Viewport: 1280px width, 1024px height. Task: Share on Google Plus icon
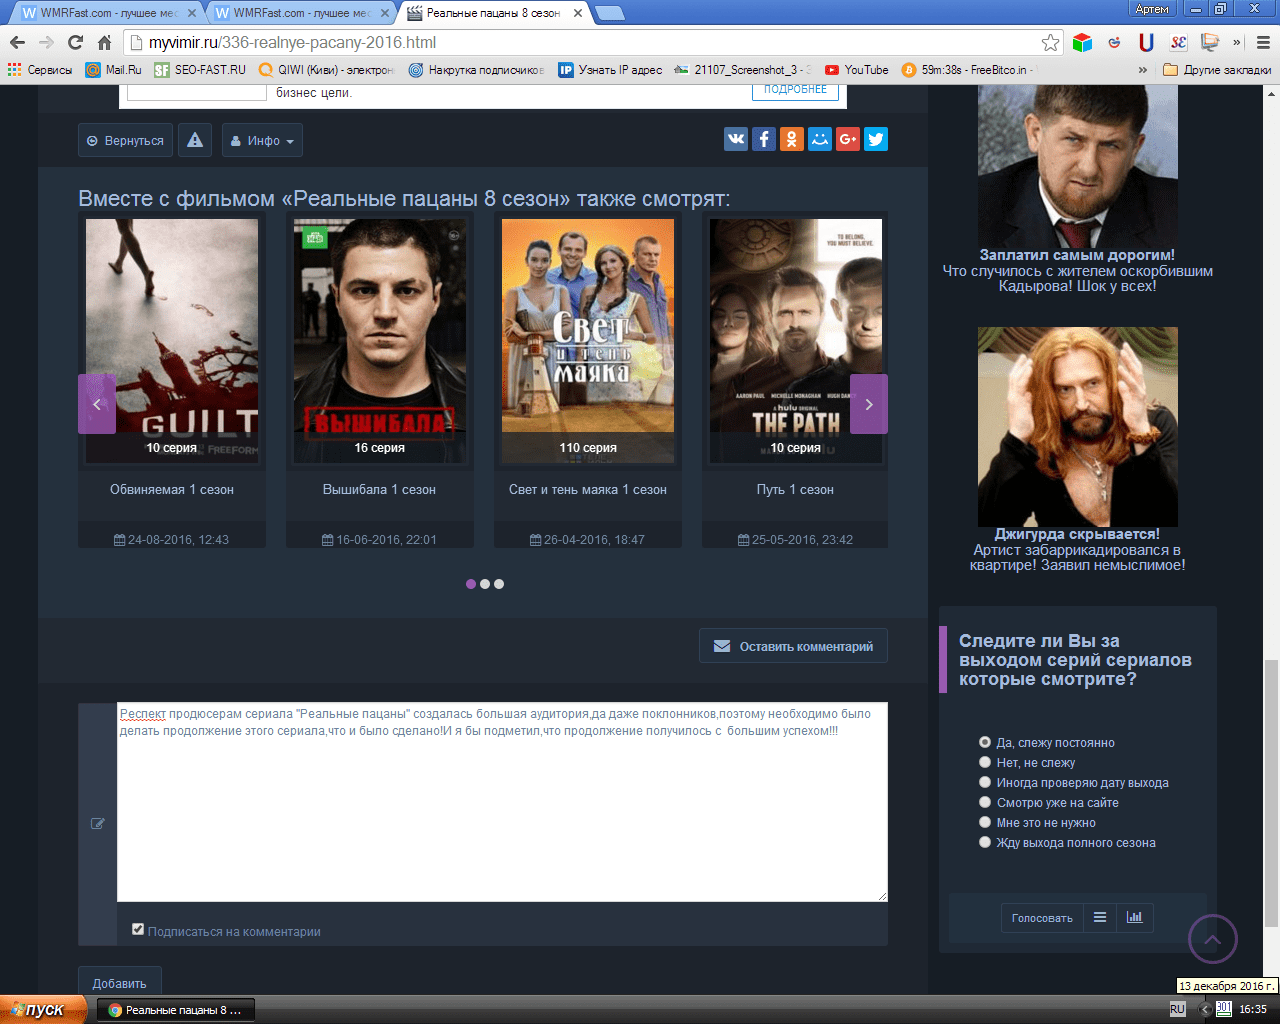click(x=848, y=139)
